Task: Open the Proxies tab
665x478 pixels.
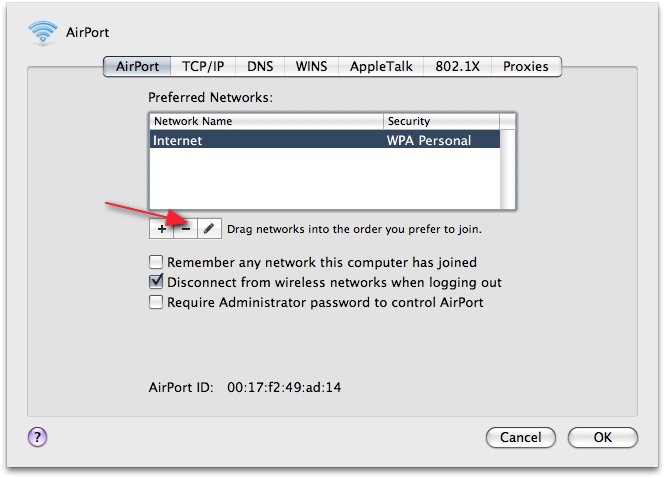Action: click(526, 67)
